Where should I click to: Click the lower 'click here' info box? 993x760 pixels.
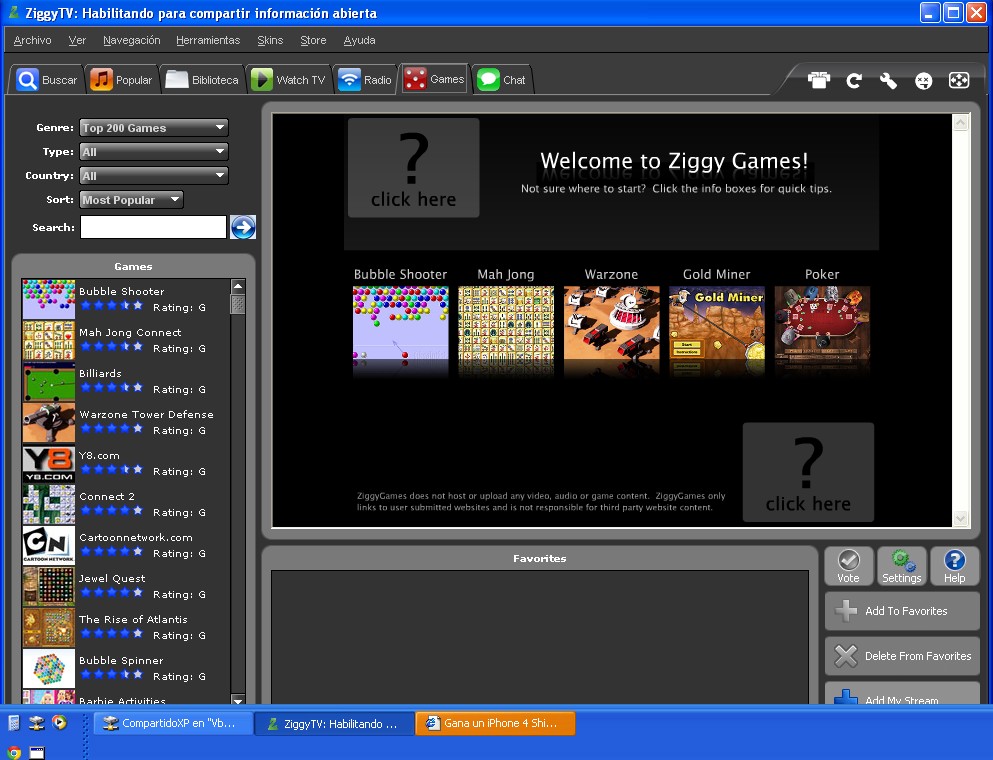pos(808,472)
